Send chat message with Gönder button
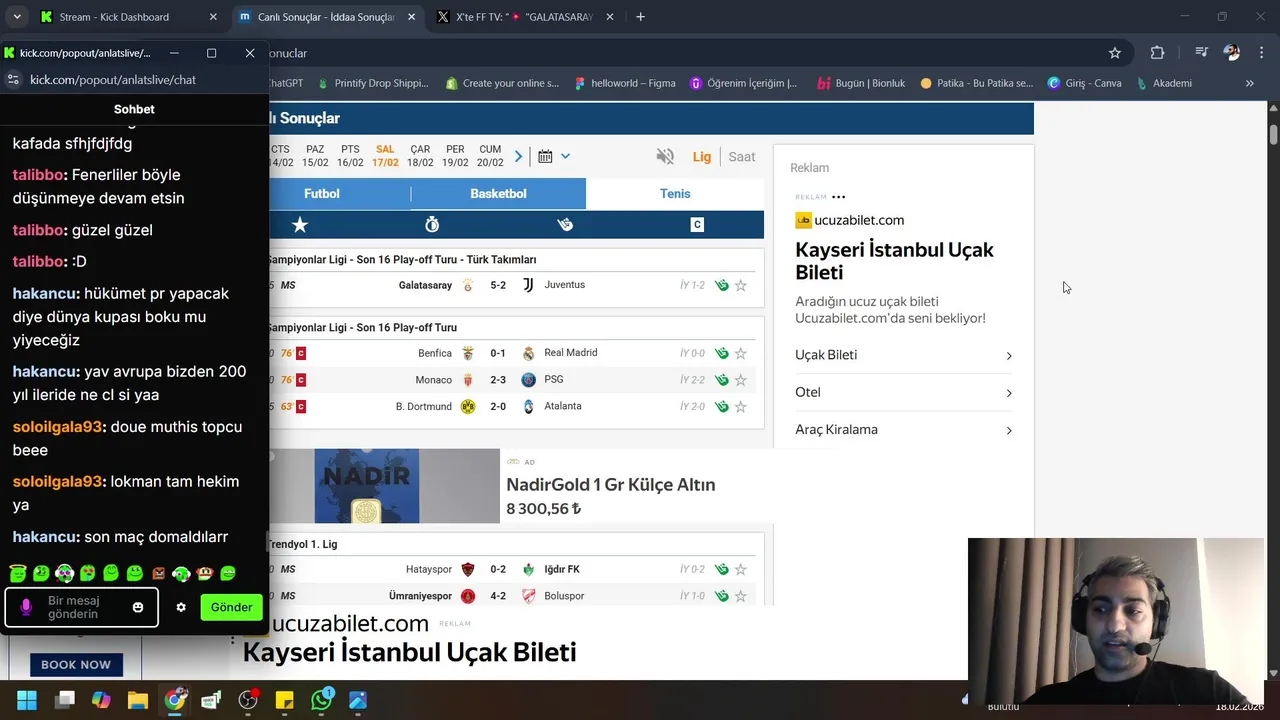Image resolution: width=1280 pixels, height=720 pixels. tap(231, 607)
